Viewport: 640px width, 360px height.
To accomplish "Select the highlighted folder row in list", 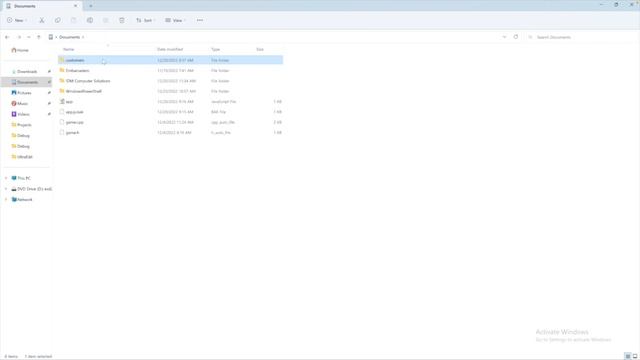I will point(171,60).
